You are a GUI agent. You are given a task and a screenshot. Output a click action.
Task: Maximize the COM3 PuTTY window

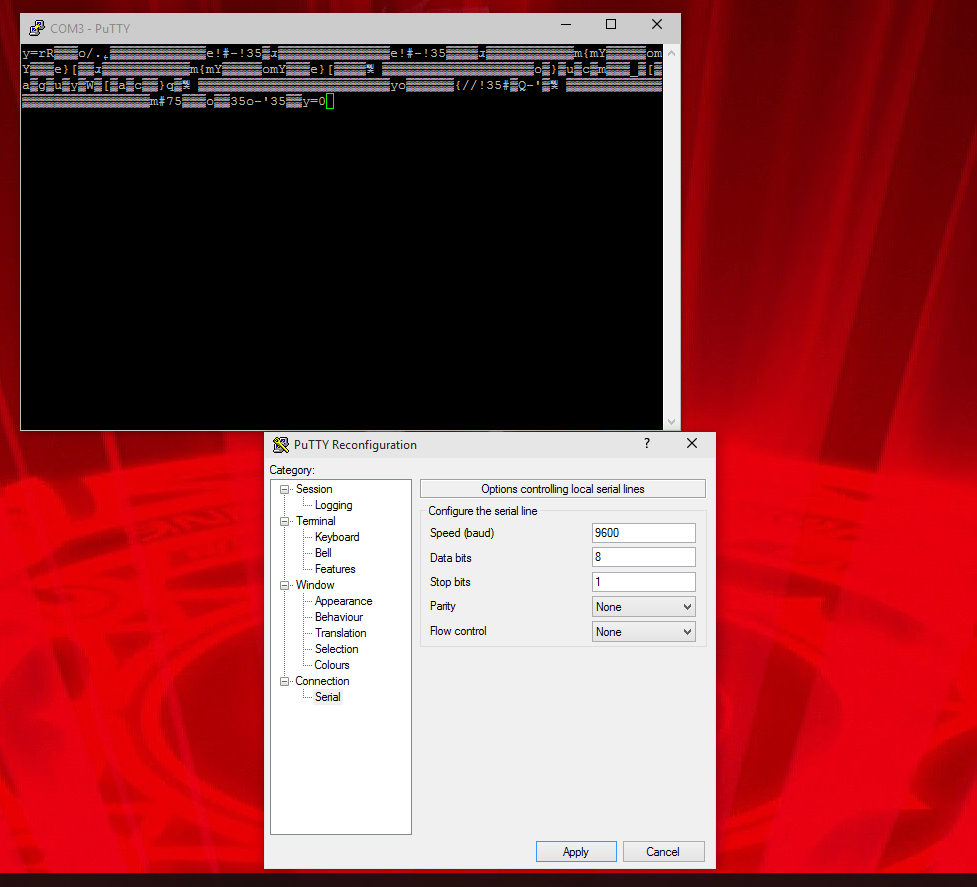click(611, 24)
